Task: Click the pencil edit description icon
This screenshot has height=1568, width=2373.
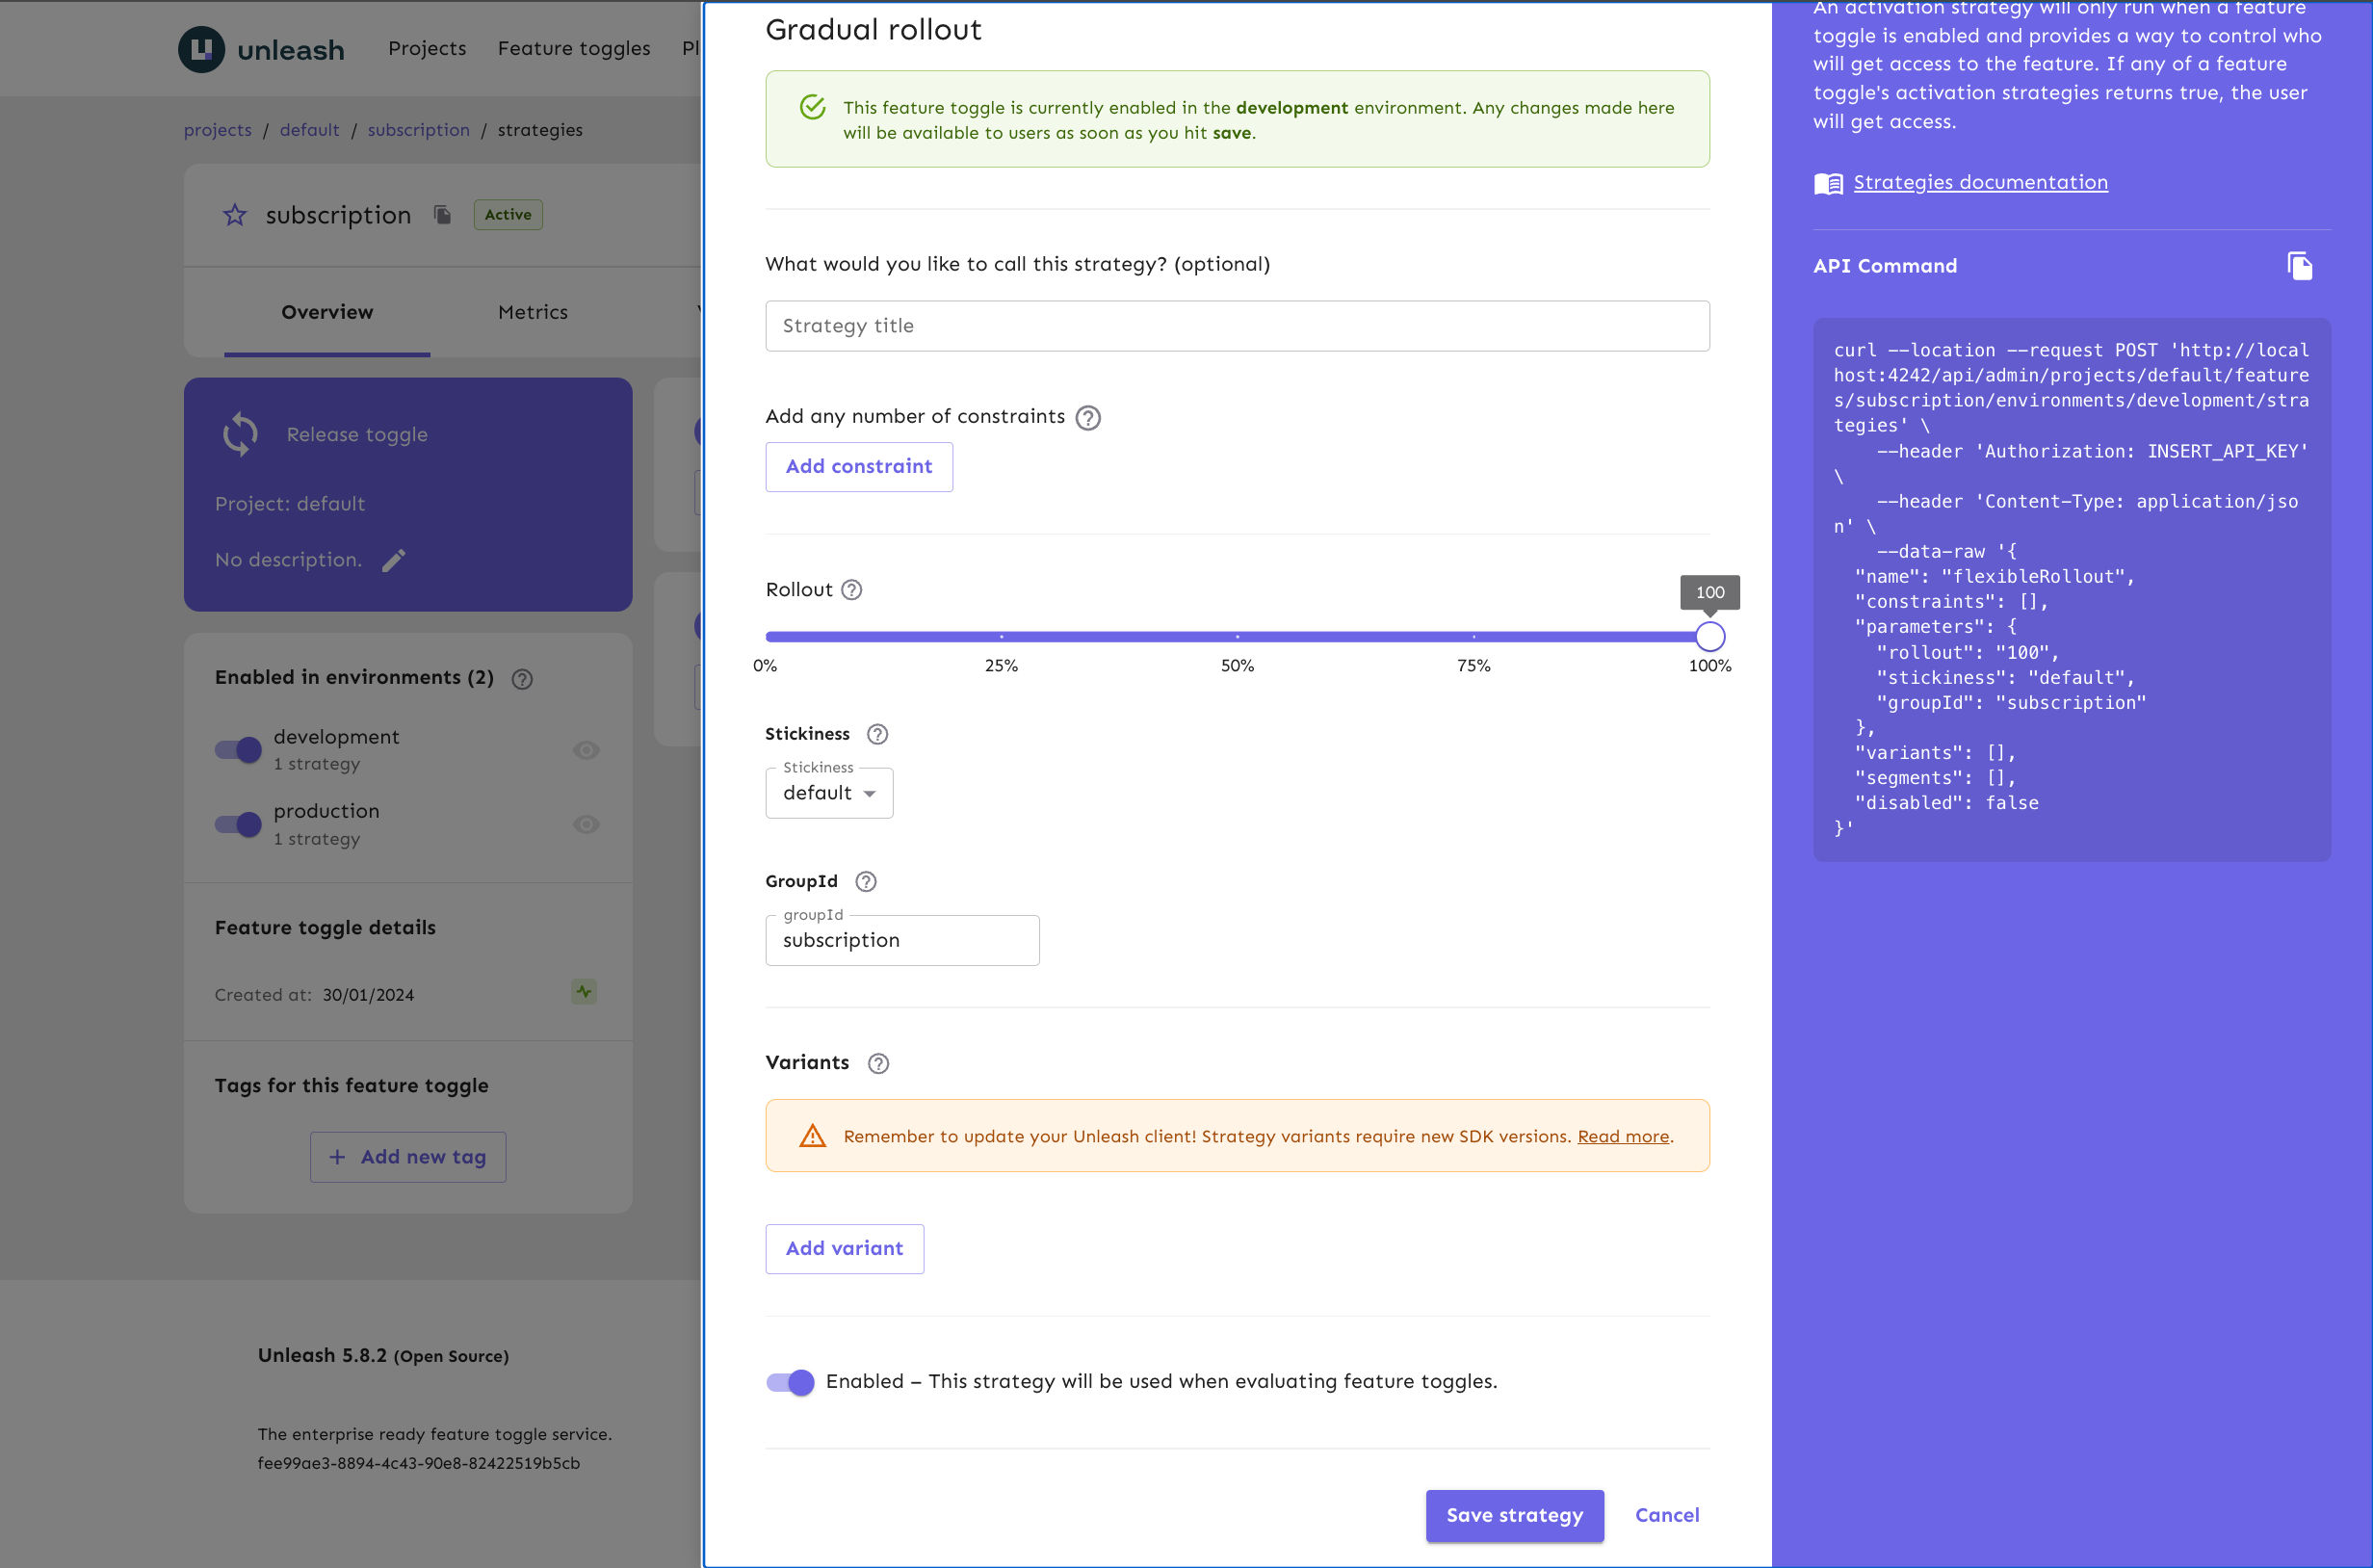Action: (394, 562)
